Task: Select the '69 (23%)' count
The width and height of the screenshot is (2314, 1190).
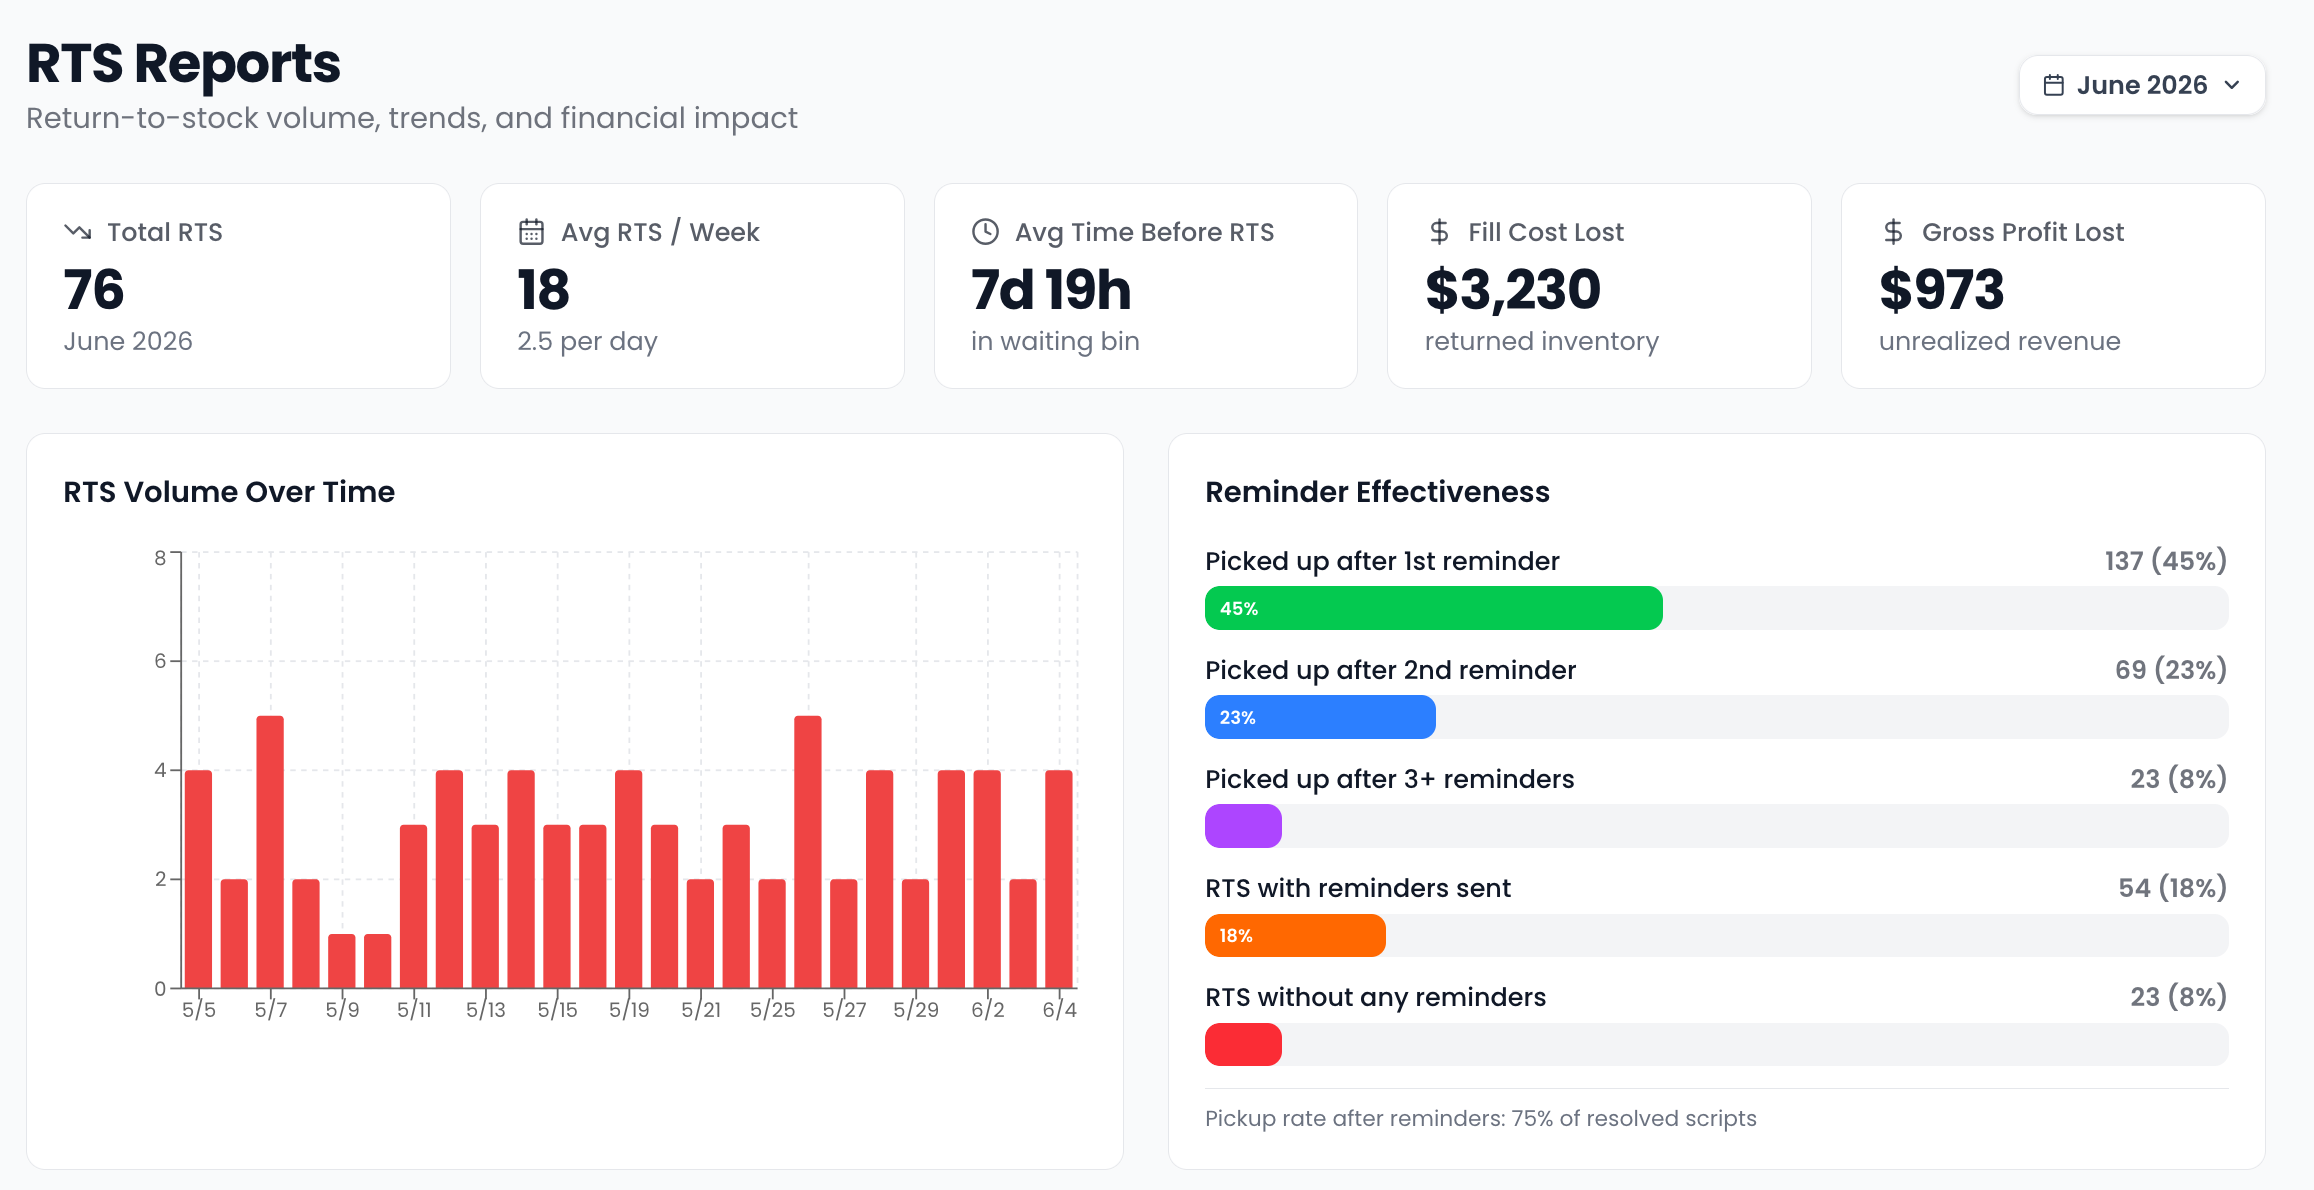Action: pos(2171,670)
